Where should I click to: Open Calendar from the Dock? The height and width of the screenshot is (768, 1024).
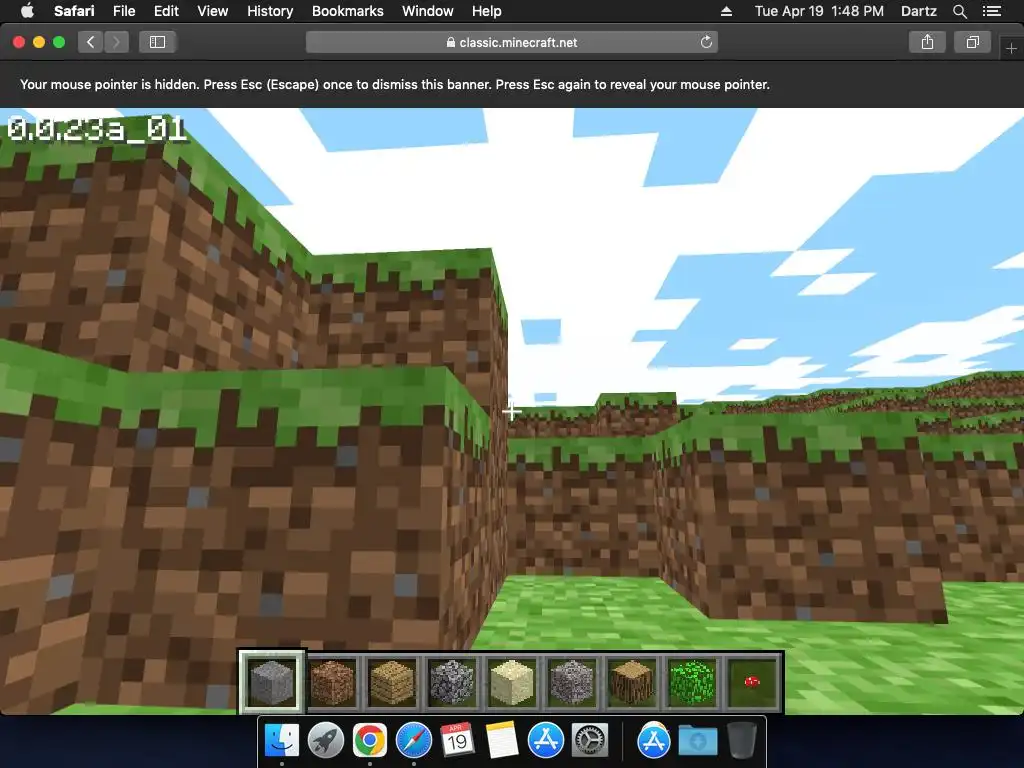[x=457, y=741]
